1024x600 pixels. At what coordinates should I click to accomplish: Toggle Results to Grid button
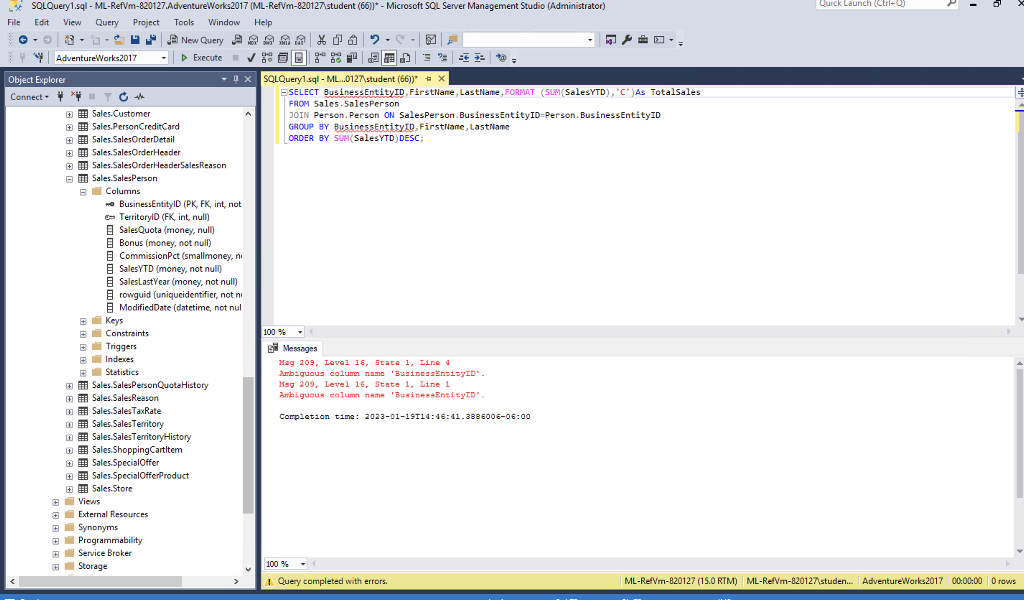(x=389, y=57)
